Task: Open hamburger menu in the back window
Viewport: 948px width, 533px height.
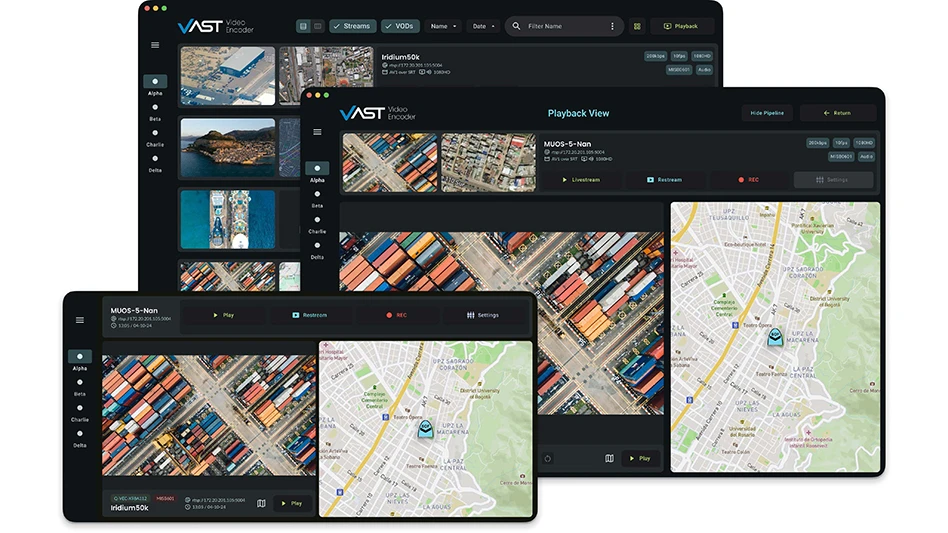Action: pos(155,45)
